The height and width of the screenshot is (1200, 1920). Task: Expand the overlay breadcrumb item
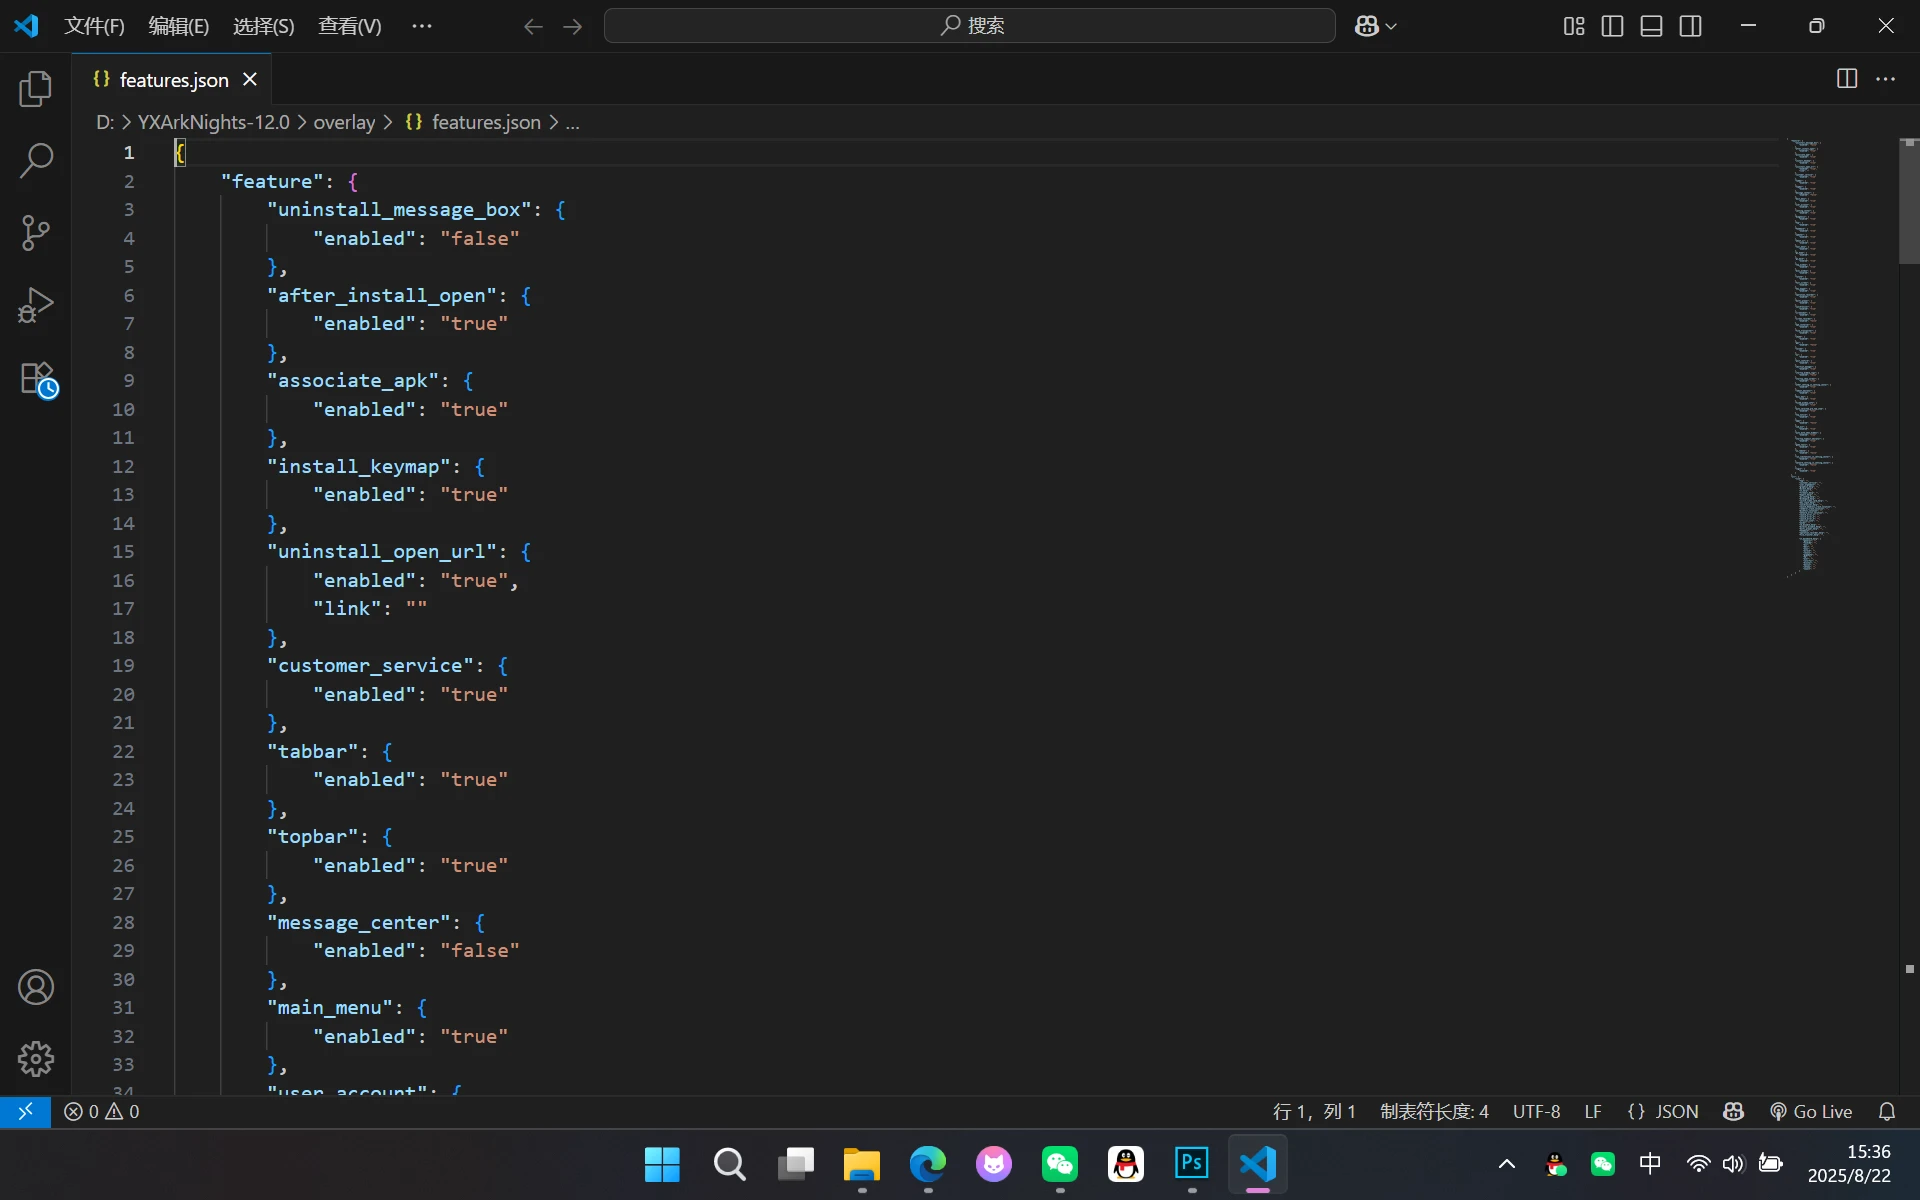click(x=343, y=122)
